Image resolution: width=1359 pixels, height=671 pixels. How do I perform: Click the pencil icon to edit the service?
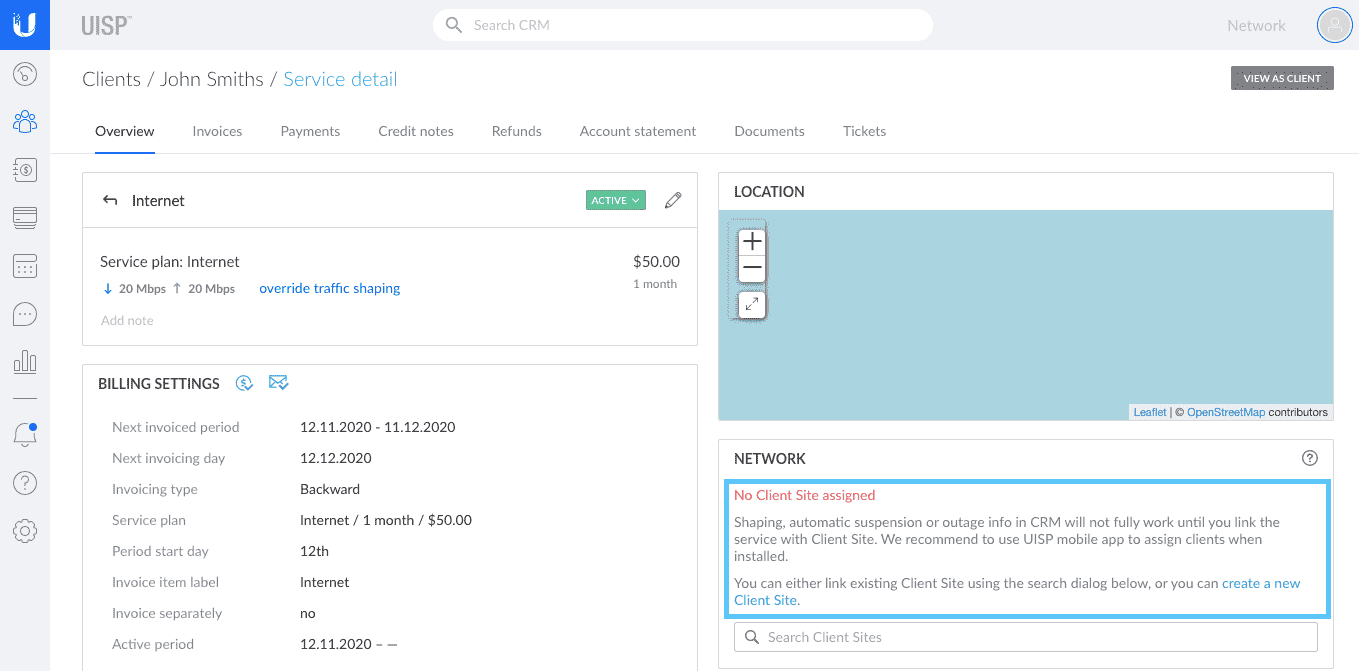(673, 200)
